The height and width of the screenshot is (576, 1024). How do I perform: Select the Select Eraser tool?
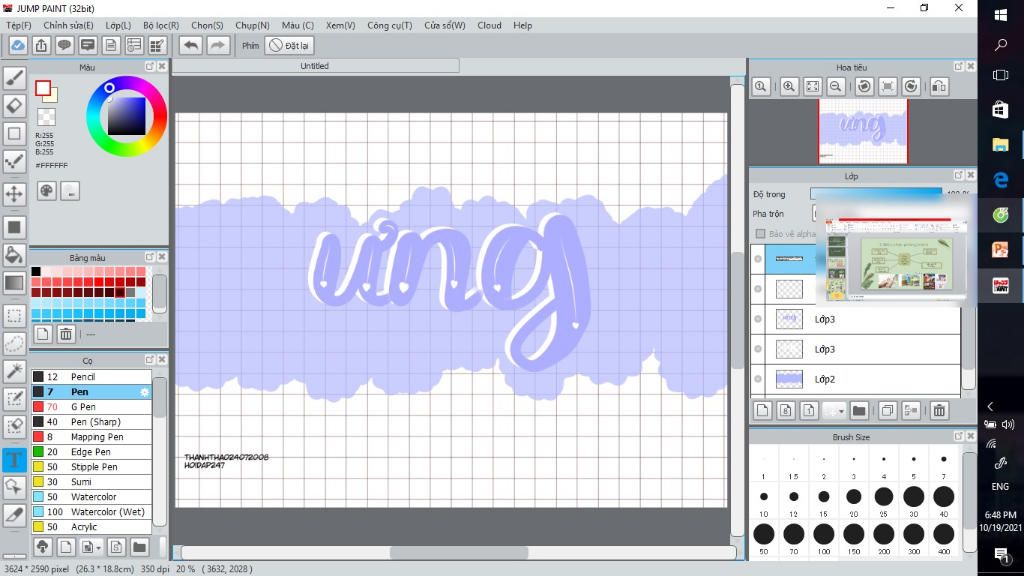pos(14,426)
